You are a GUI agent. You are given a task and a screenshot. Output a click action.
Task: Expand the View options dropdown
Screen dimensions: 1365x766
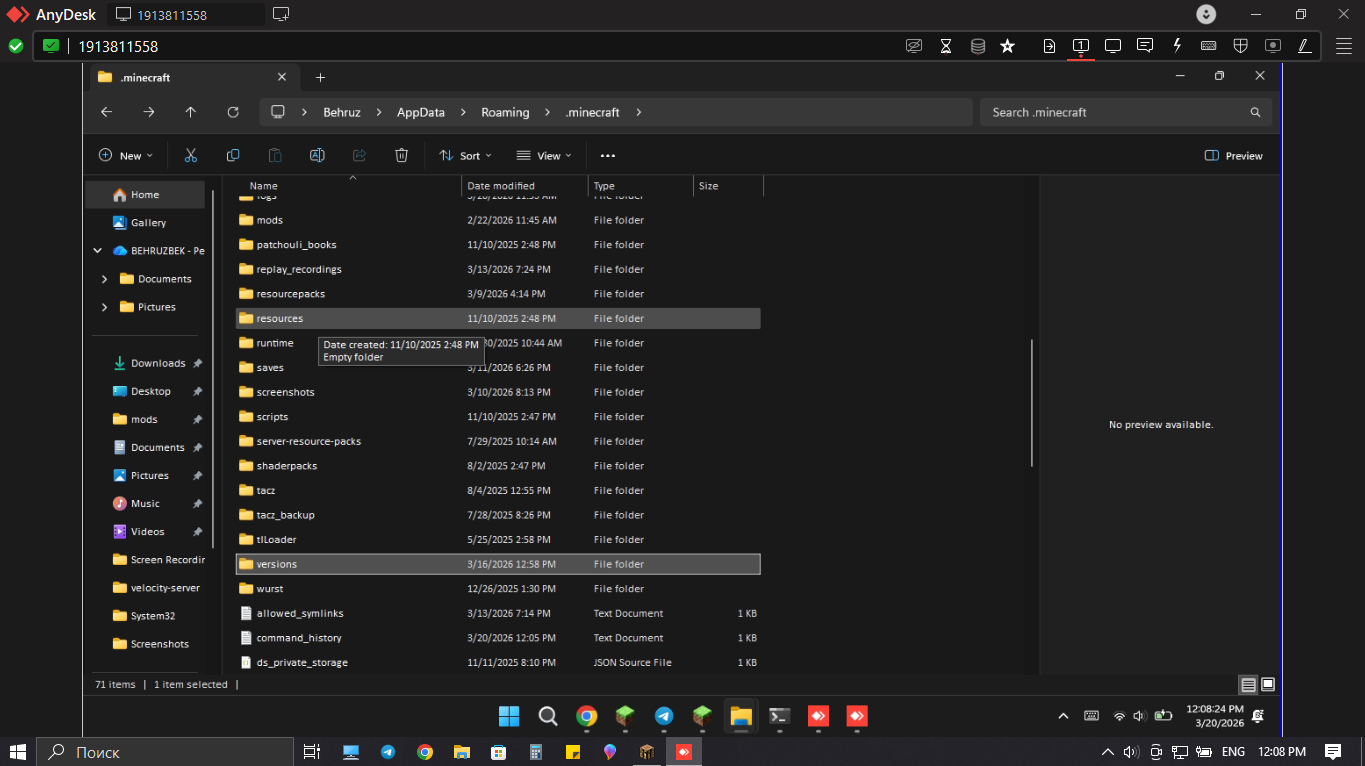pyautogui.click(x=544, y=156)
